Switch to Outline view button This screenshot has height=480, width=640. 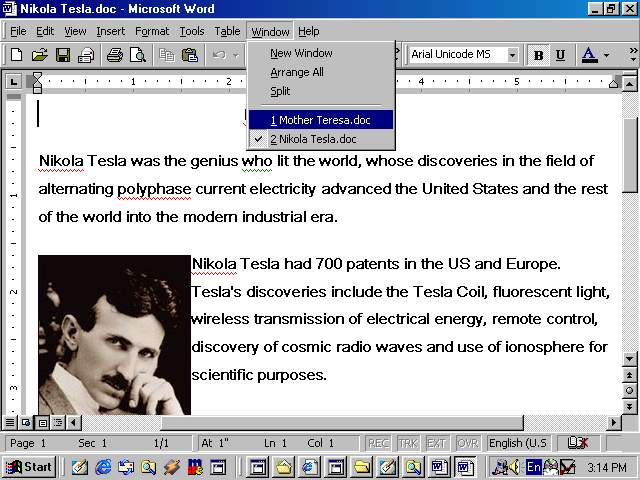click(58, 422)
